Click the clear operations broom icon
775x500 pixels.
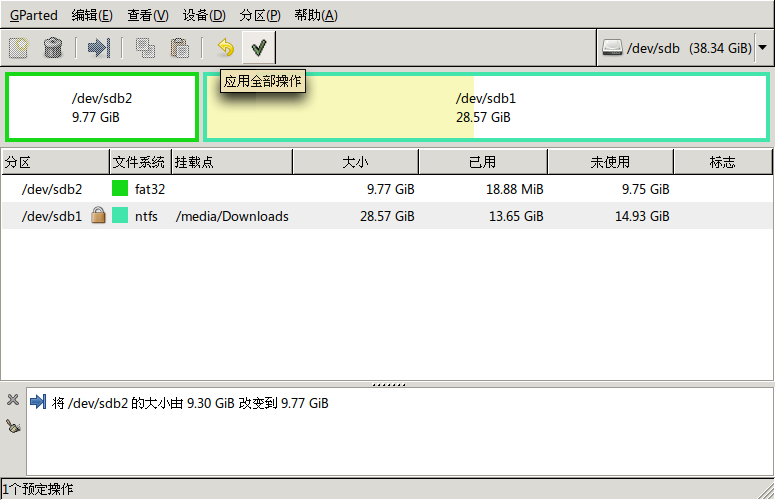13,426
